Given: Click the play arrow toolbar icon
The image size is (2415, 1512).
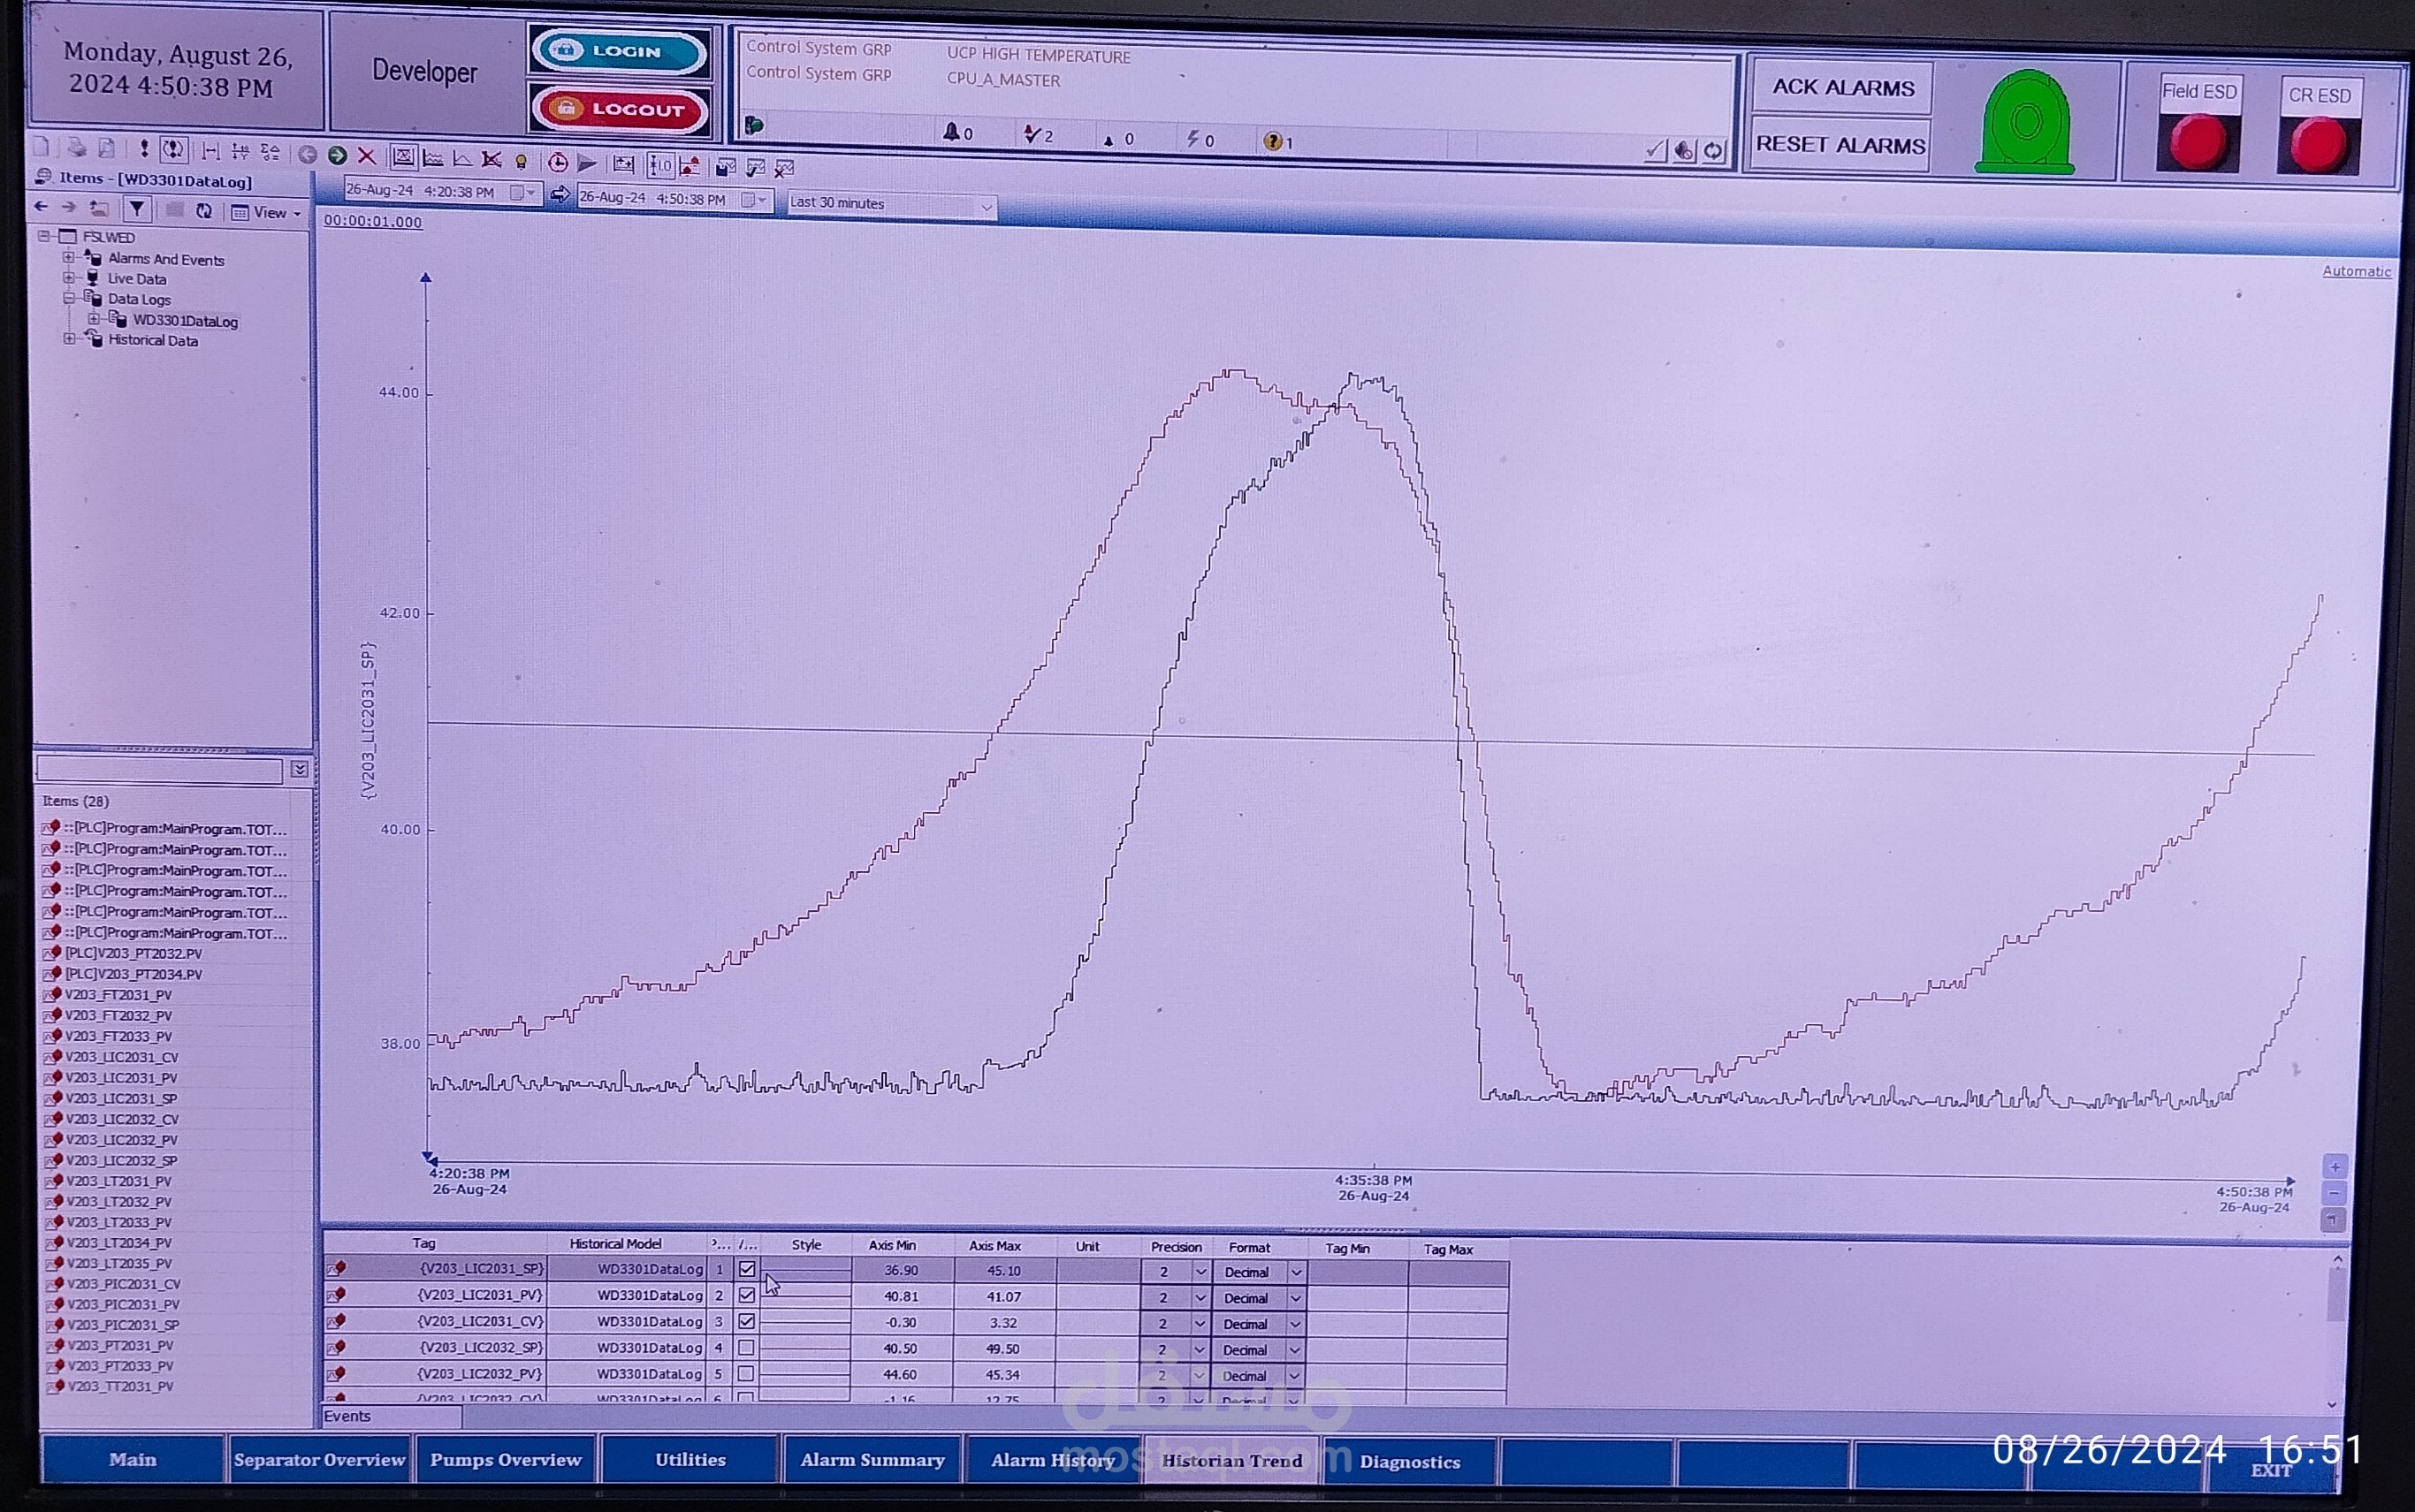Looking at the screenshot, I should 587,163.
